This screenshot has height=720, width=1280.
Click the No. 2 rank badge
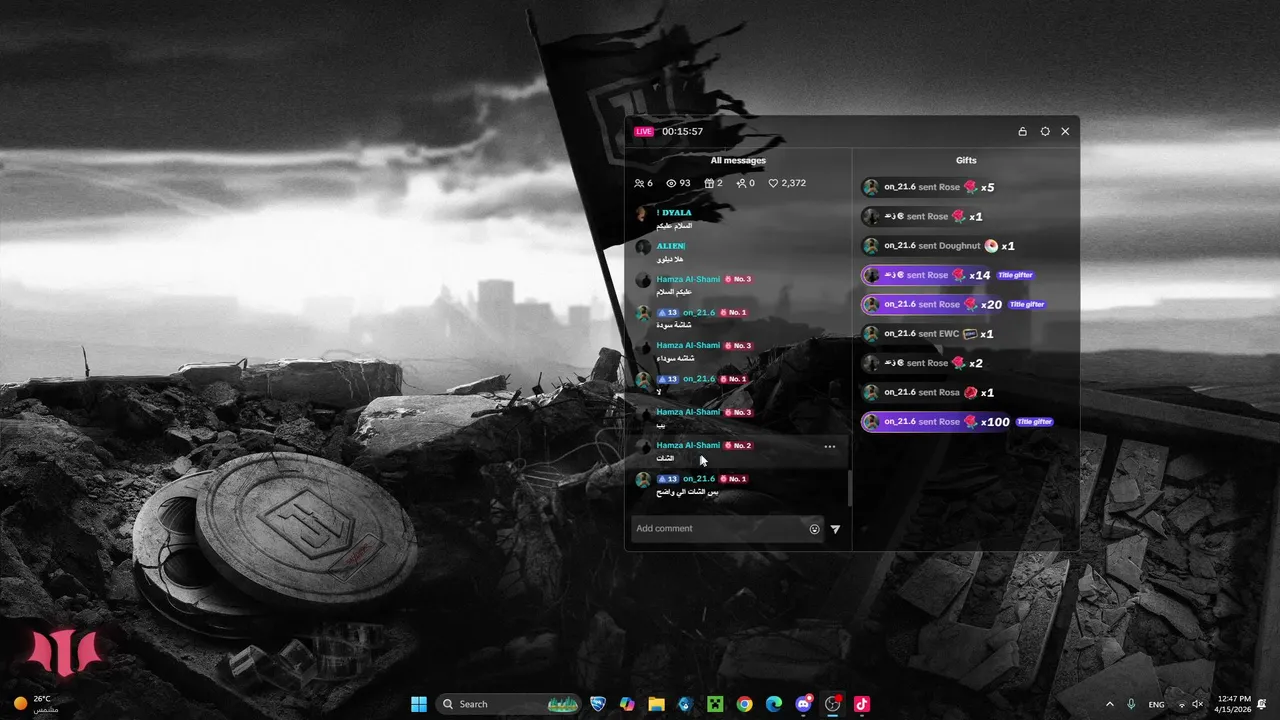(738, 445)
